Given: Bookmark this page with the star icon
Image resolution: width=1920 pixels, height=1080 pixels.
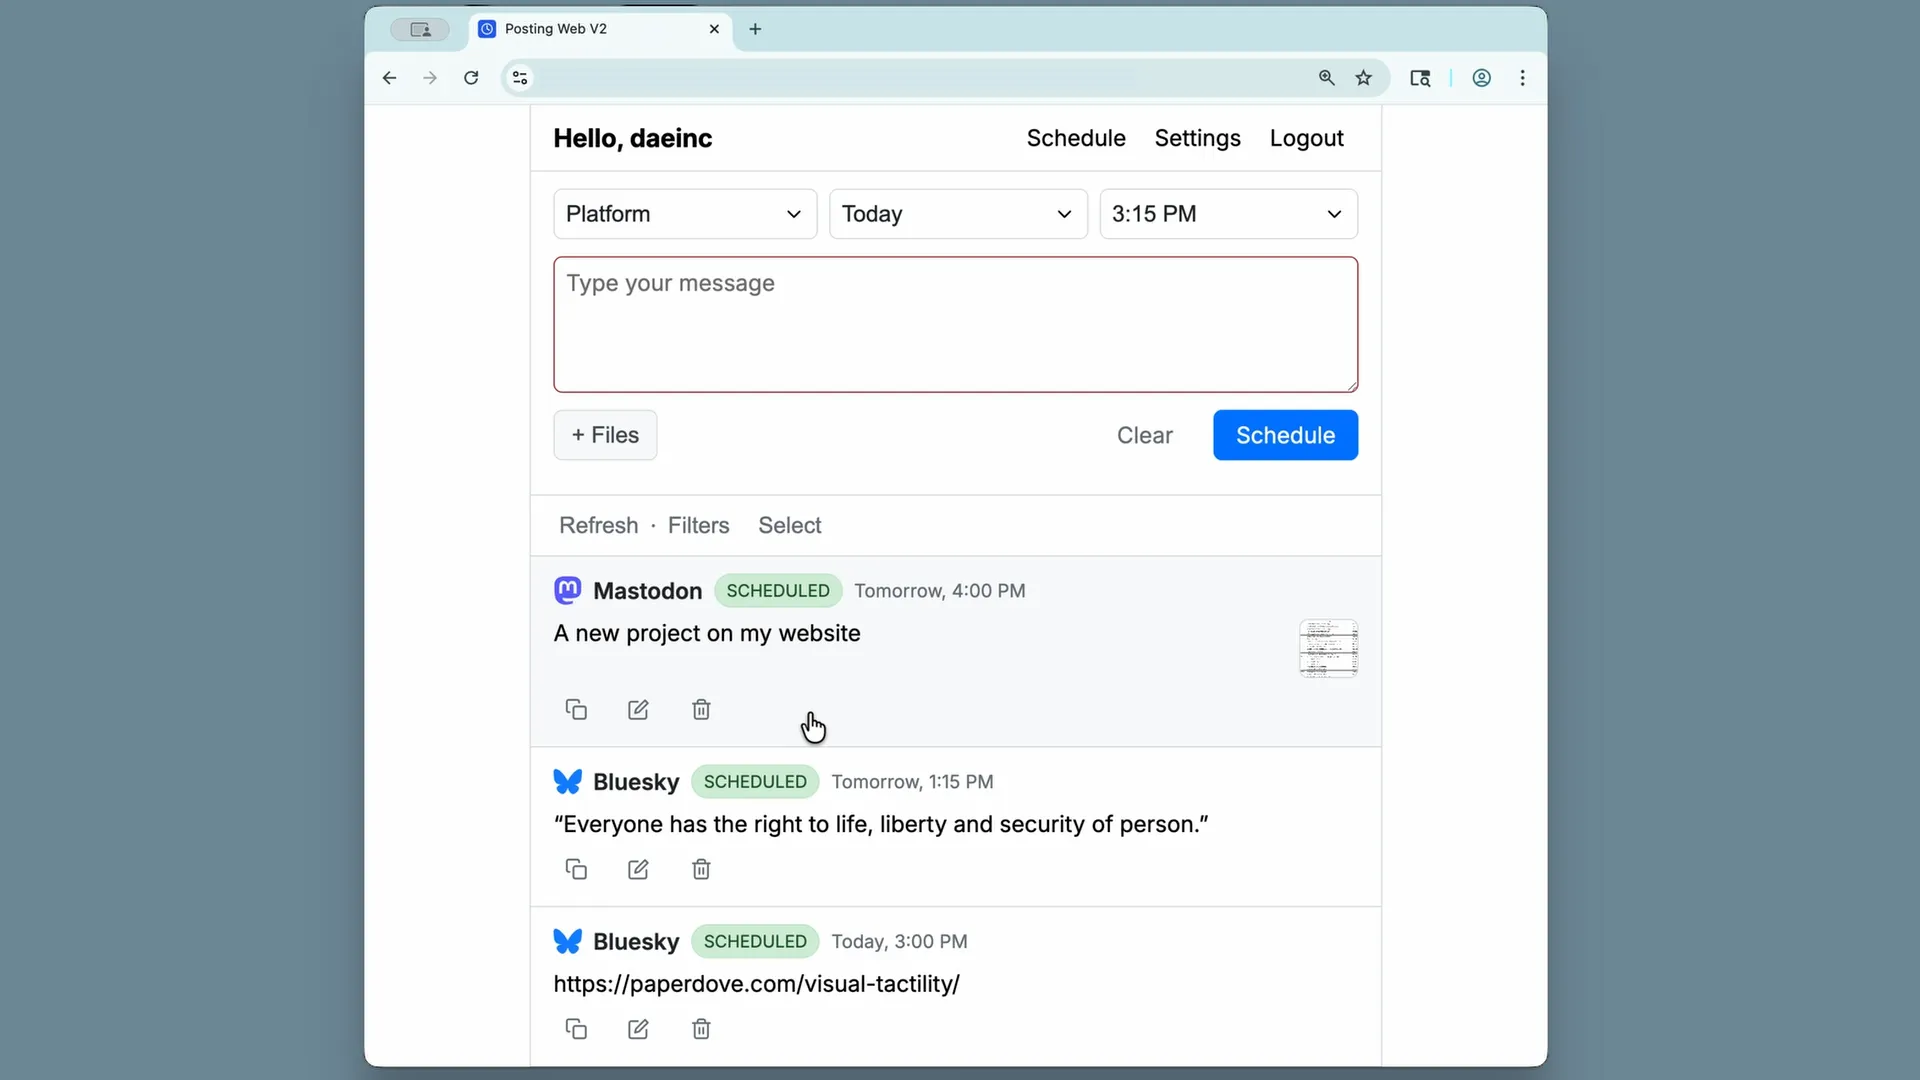Looking at the screenshot, I should tap(1363, 78).
